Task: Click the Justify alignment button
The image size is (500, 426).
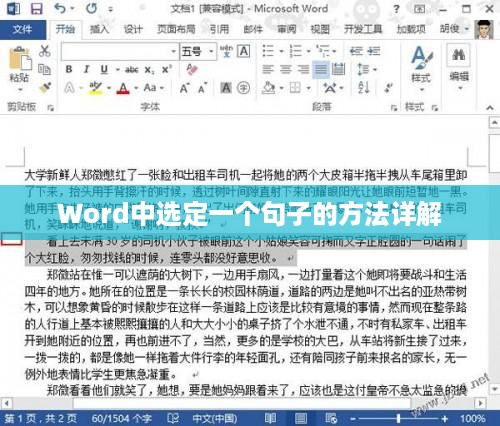Action: [321, 69]
